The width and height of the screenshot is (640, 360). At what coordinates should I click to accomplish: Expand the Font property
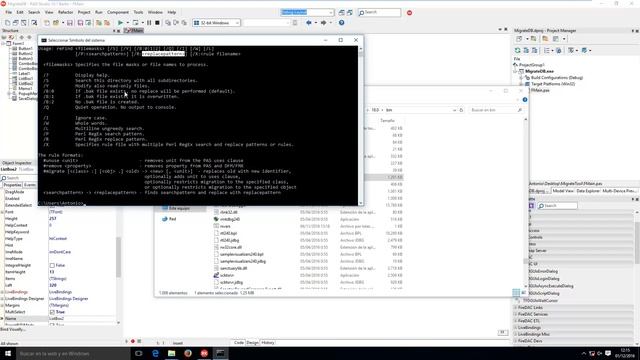click(2, 212)
